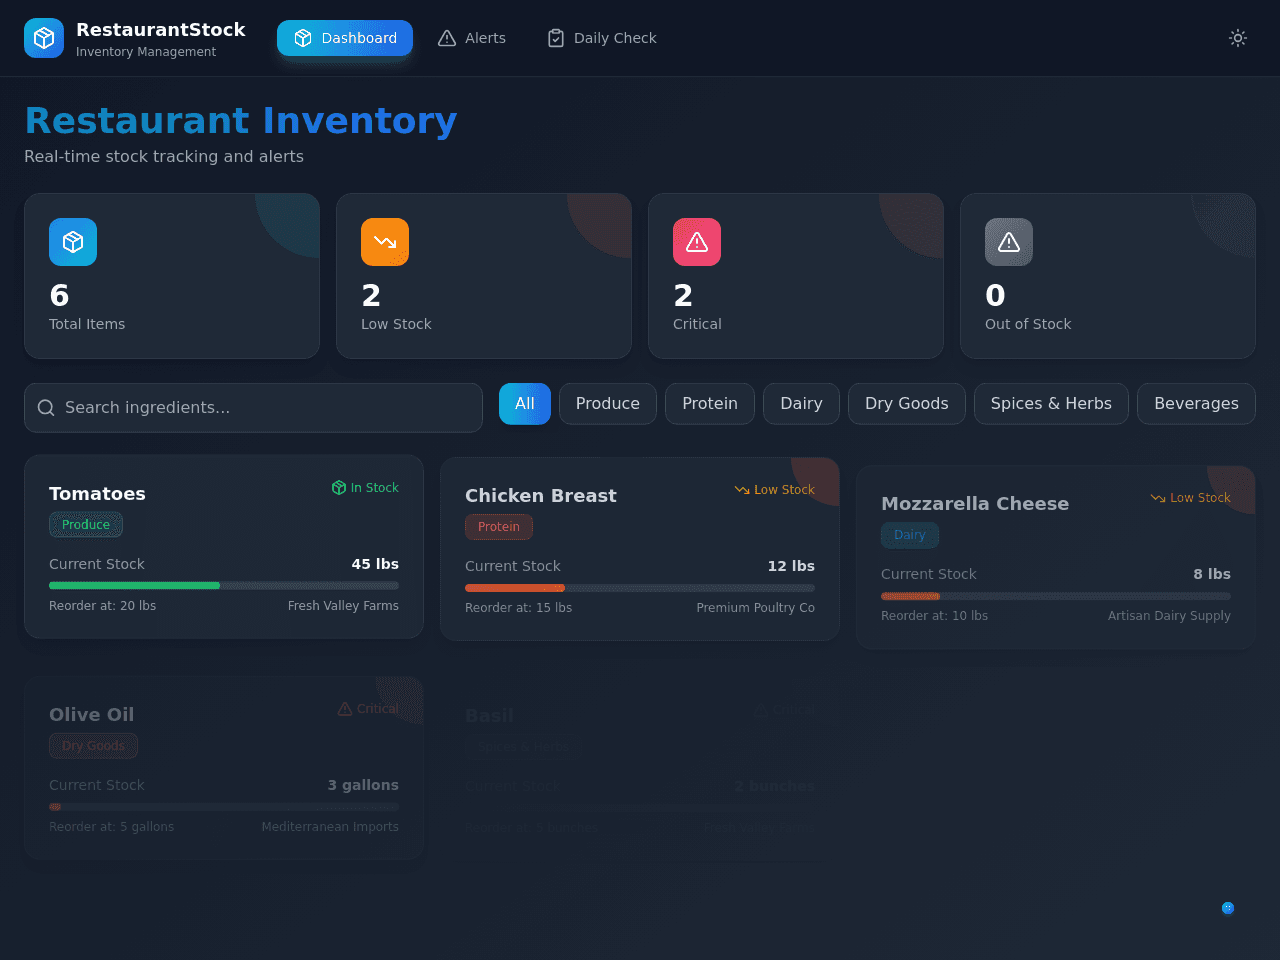Click the Produce tag on Tomatoes
This screenshot has width=1280, height=960.
point(86,525)
